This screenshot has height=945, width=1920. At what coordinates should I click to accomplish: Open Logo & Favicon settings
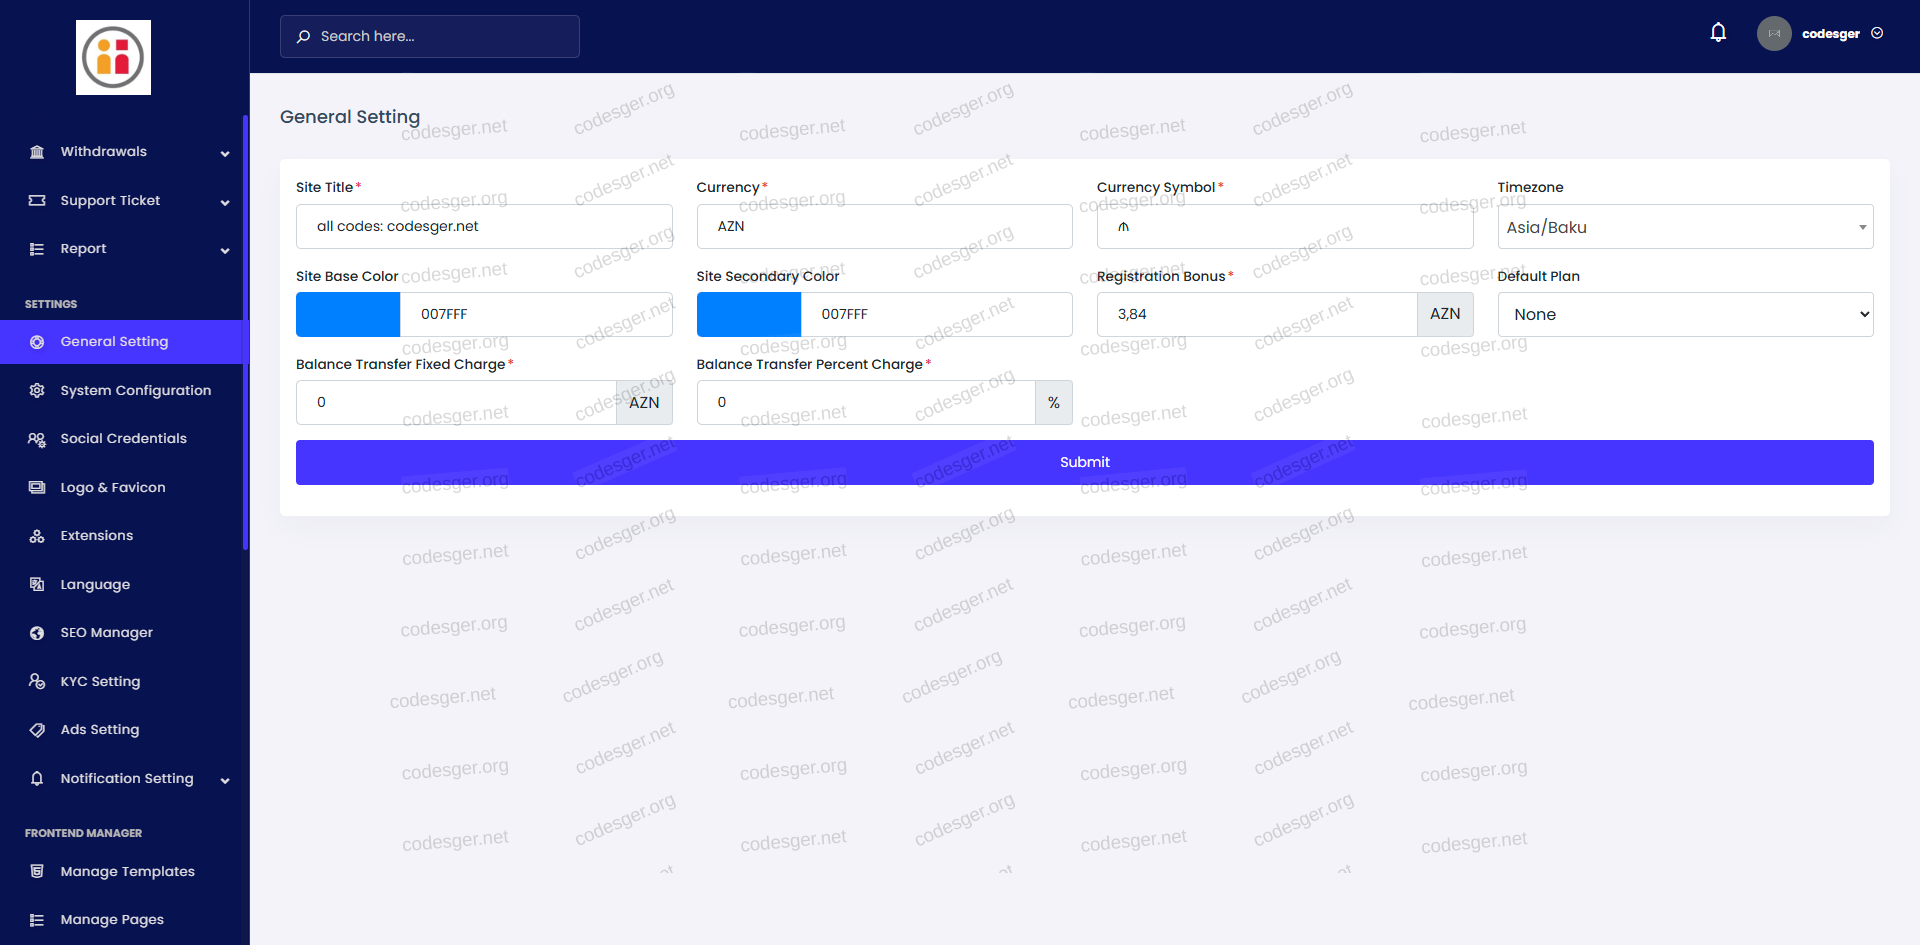(x=112, y=488)
